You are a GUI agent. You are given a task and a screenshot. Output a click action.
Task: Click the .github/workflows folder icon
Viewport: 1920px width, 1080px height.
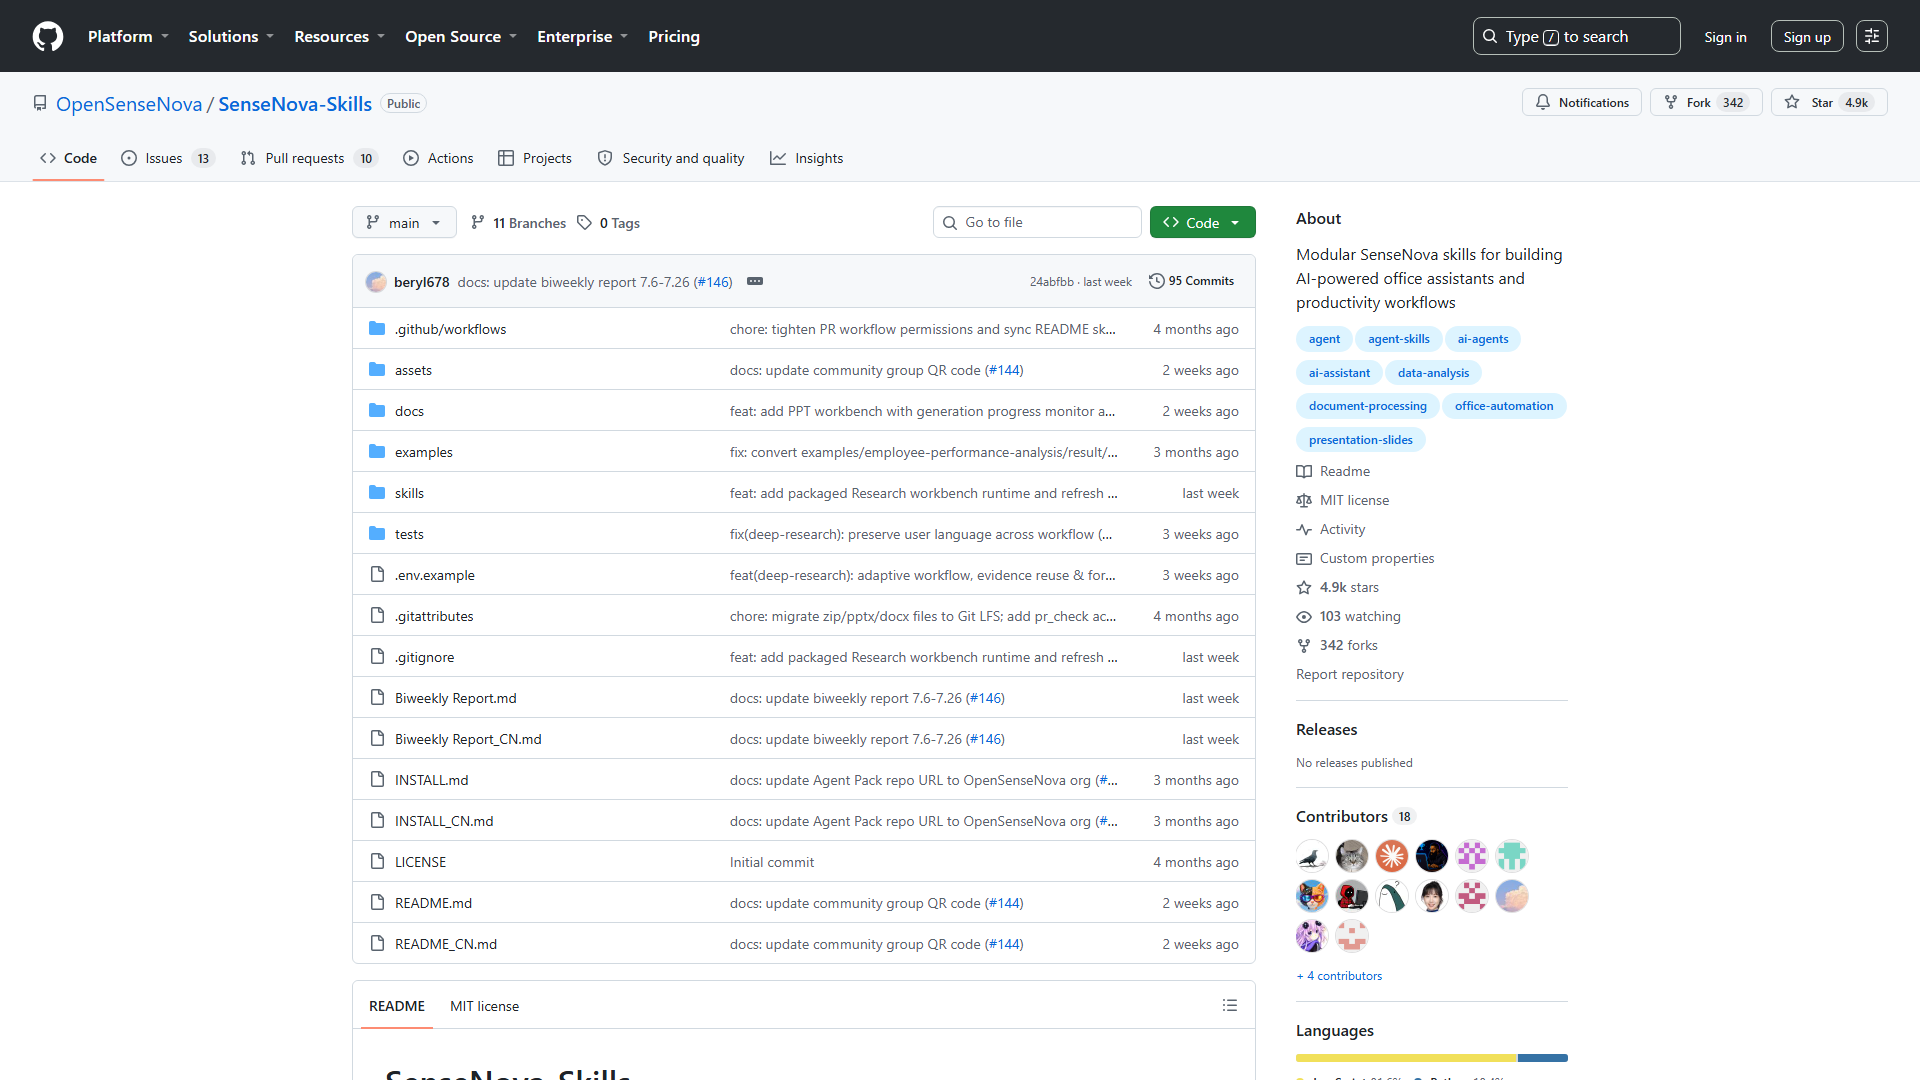pos(377,329)
